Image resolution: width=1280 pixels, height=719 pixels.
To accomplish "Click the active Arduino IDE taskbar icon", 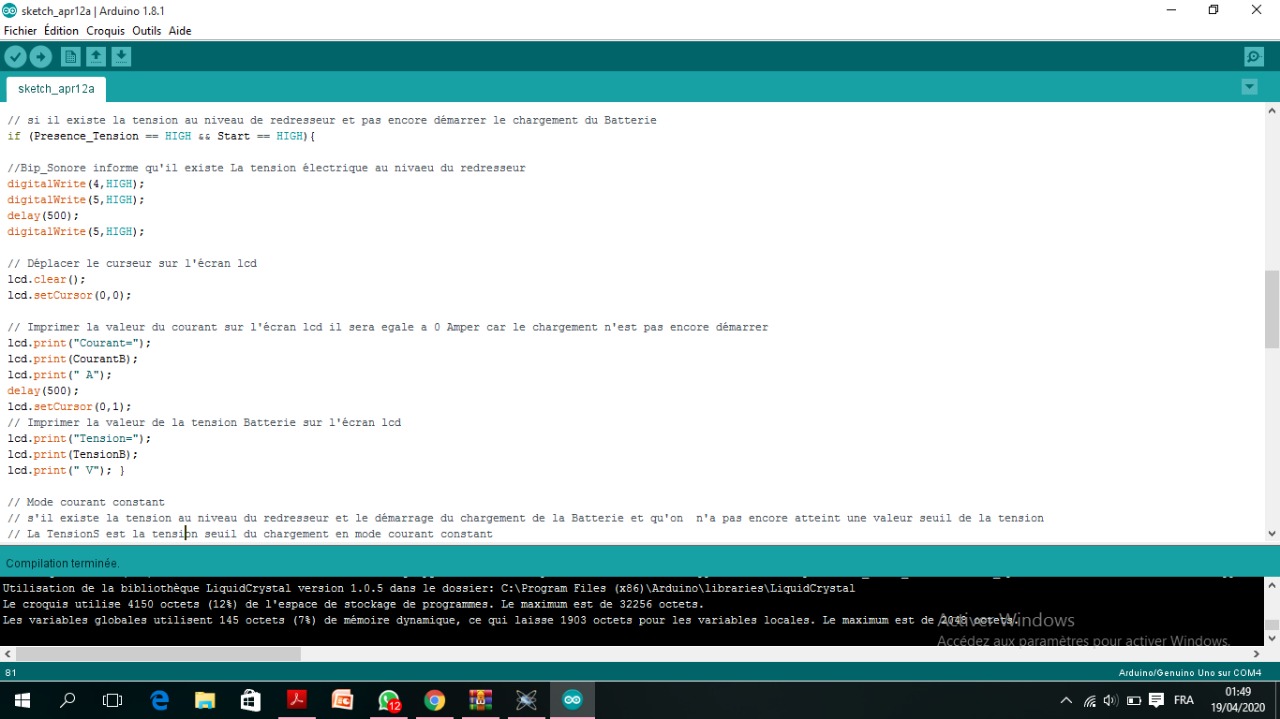I will click(572, 700).
